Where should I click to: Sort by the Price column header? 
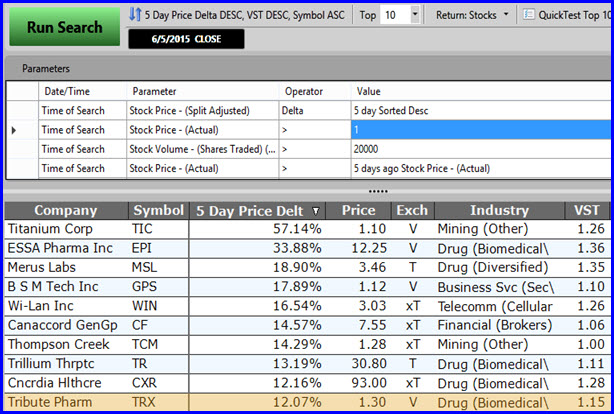coord(358,211)
